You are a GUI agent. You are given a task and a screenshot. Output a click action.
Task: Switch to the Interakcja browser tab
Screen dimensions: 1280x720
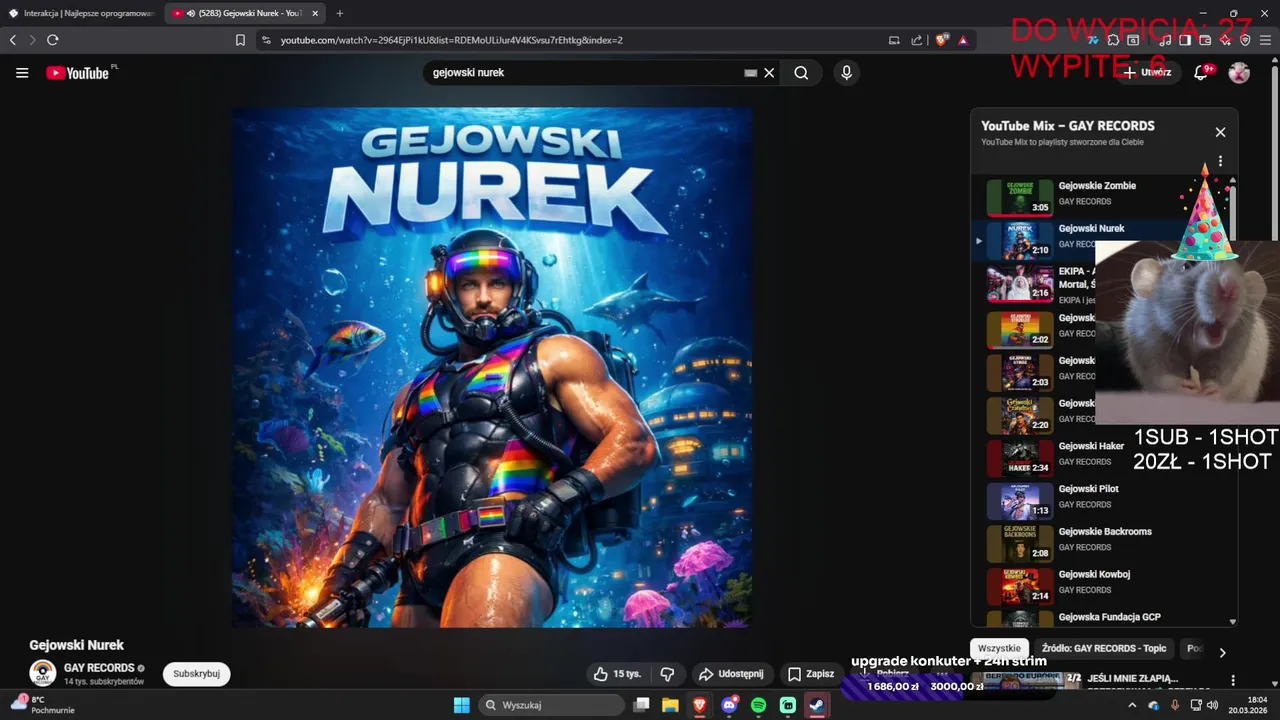81,13
